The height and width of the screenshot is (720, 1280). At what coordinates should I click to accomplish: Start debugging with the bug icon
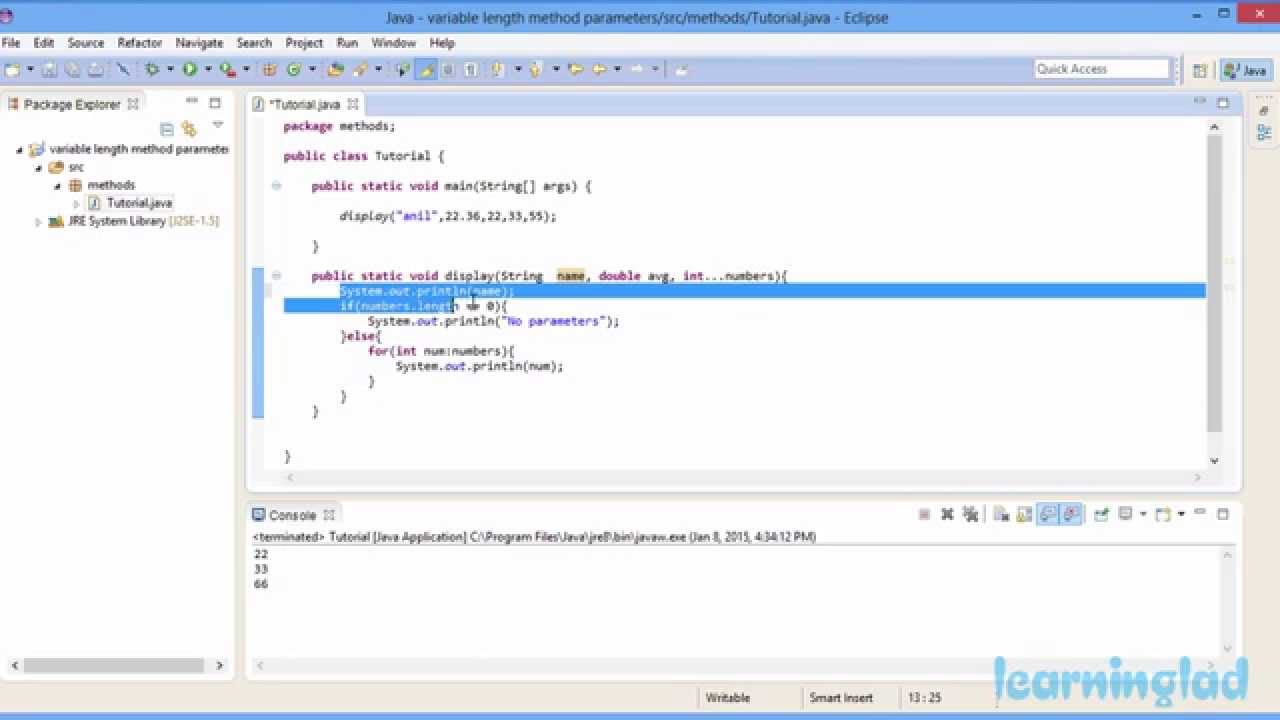tap(152, 69)
